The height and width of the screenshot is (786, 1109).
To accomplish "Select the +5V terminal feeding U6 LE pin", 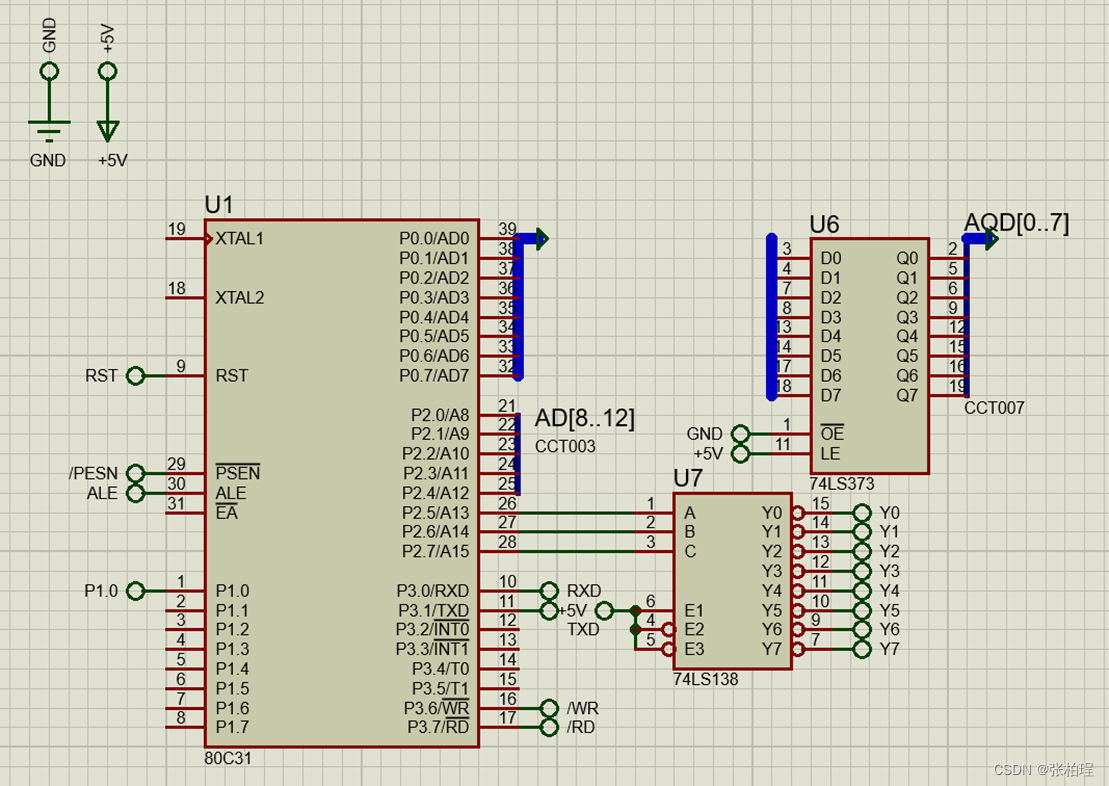I will tap(740, 453).
